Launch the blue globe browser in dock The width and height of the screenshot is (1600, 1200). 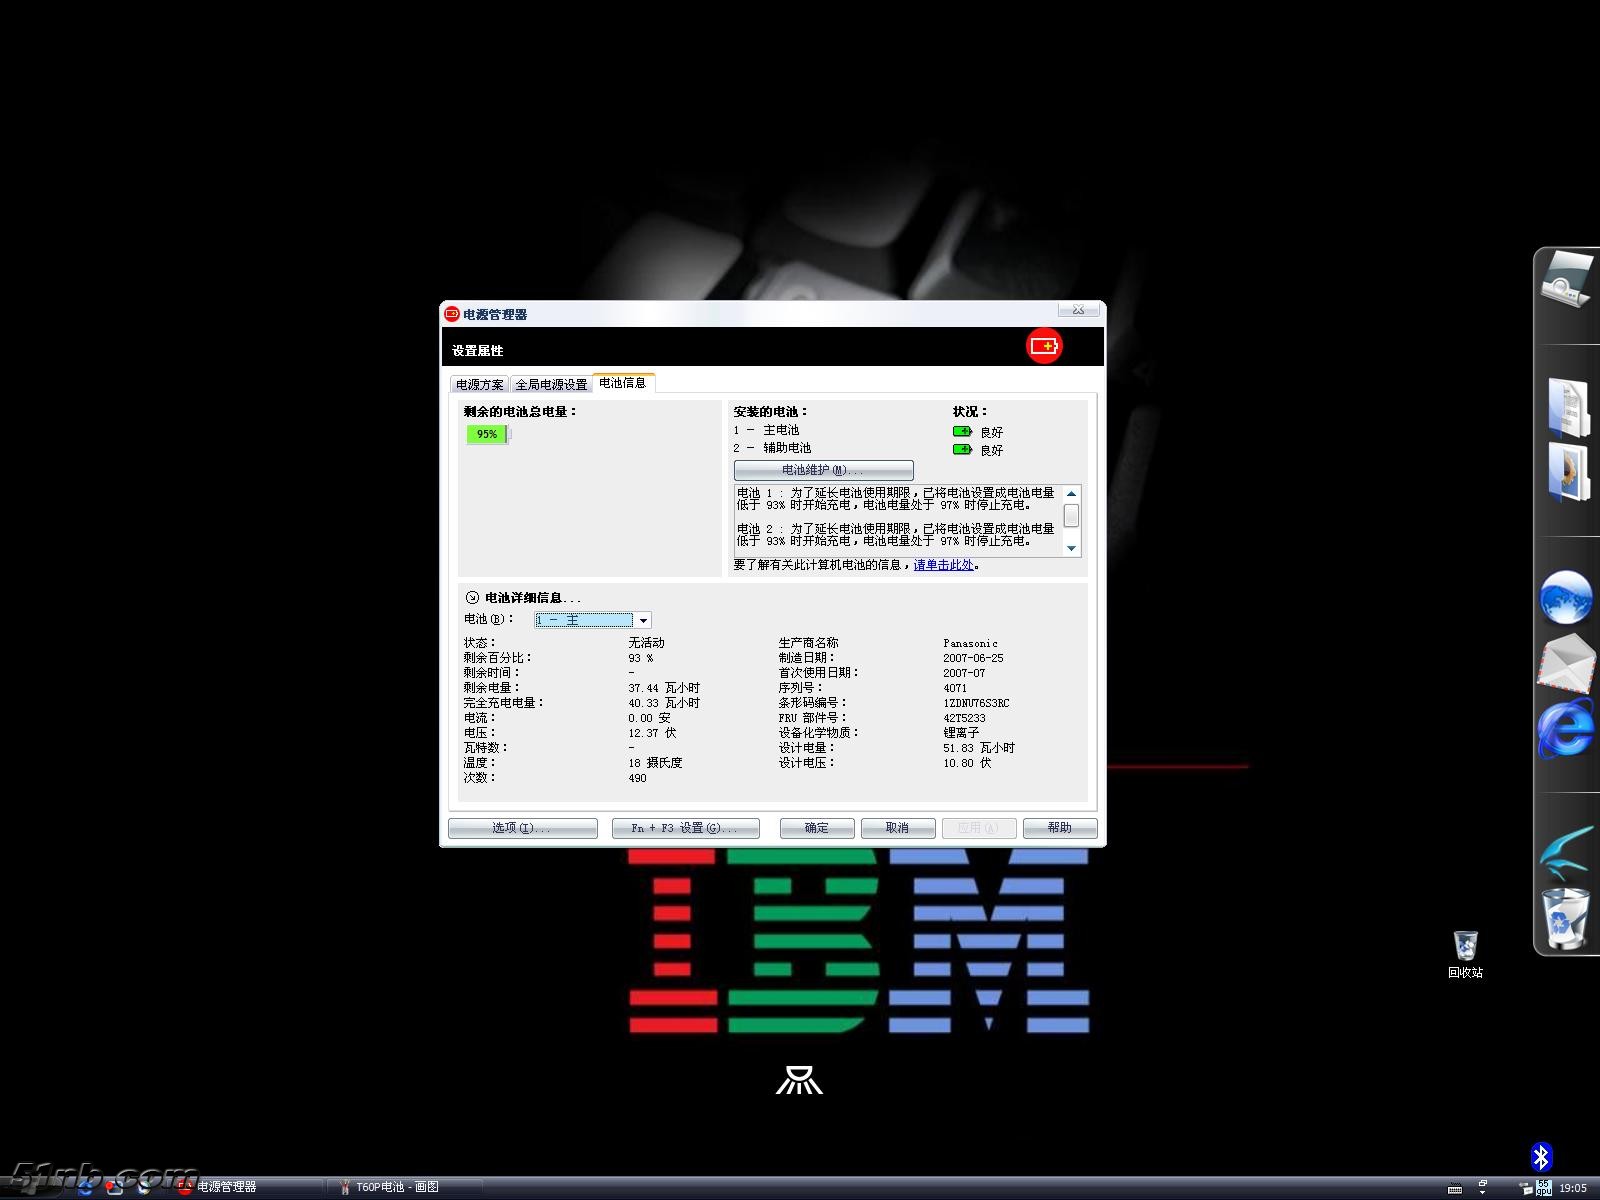[1566, 598]
